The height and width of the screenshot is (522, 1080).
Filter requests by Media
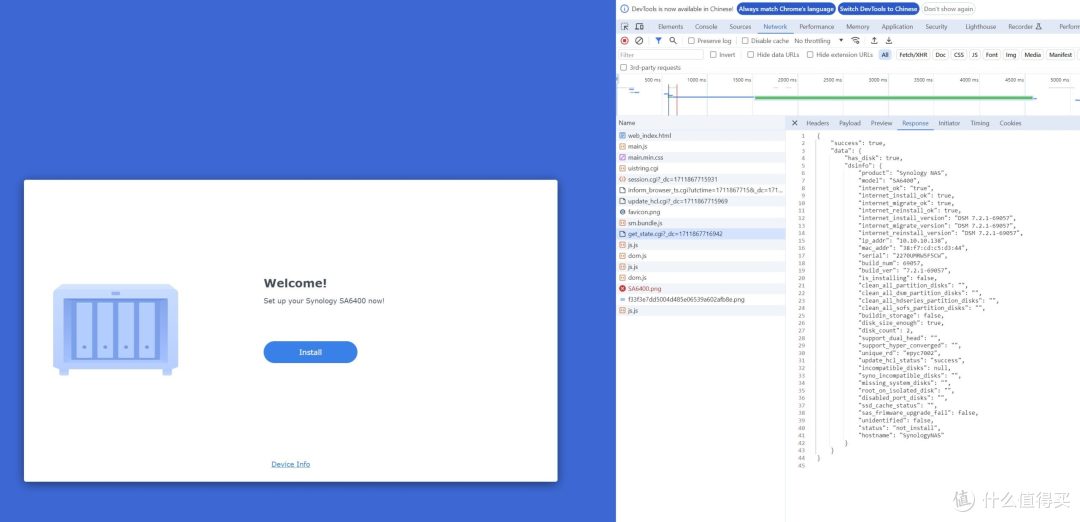[1032, 54]
